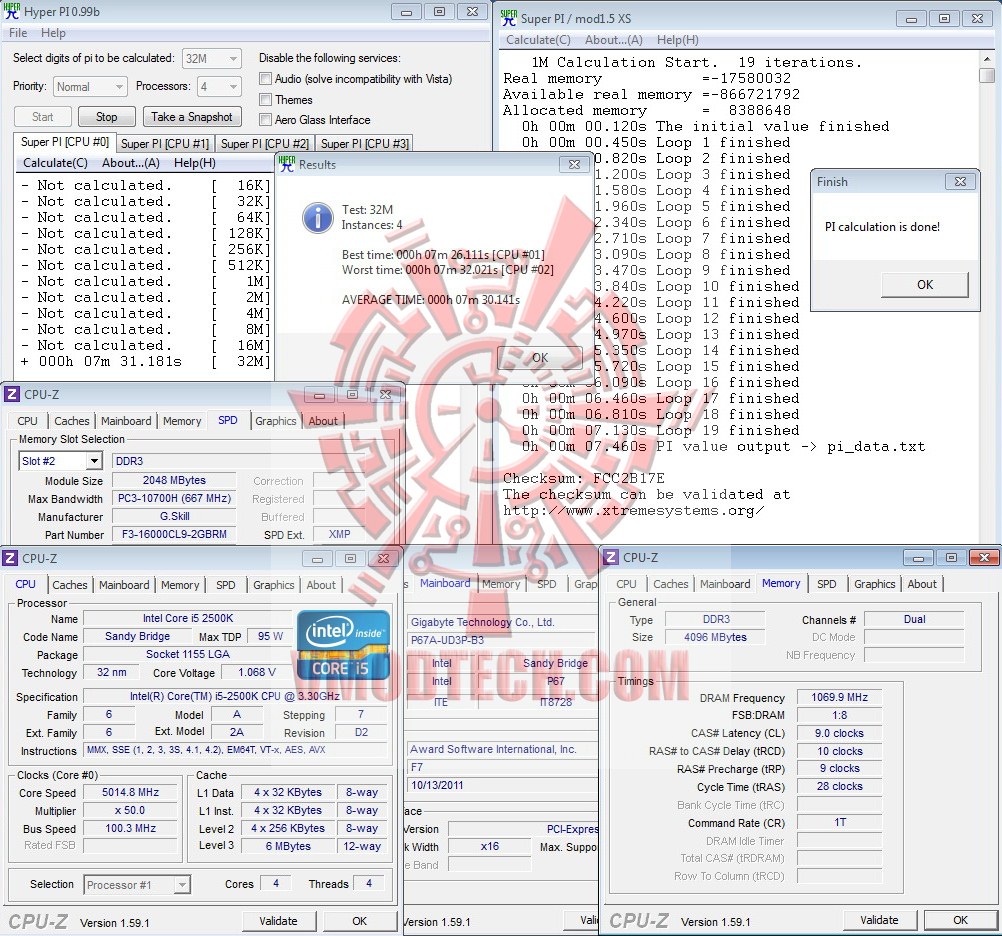Image resolution: width=1002 pixels, height=936 pixels.
Task: Expand the Slot #2 memory slot dropdown
Action: (x=95, y=461)
